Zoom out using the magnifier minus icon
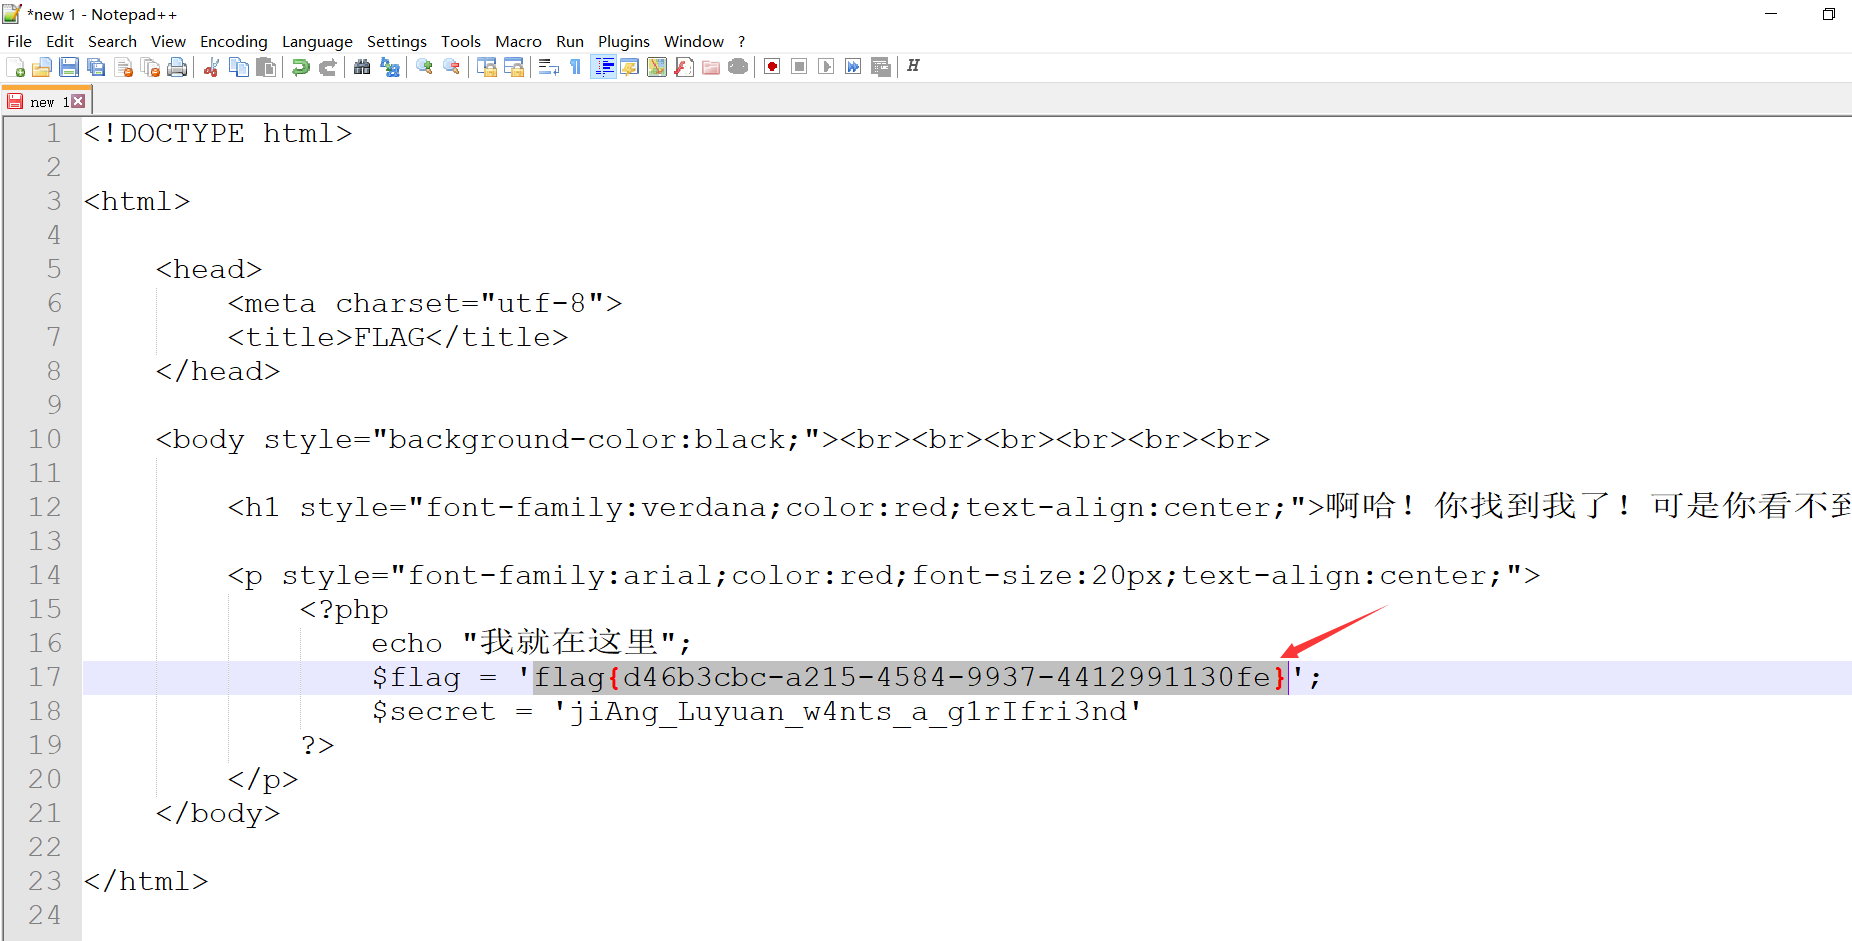Screen dimensions: 1852x941 [x=452, y=67]
